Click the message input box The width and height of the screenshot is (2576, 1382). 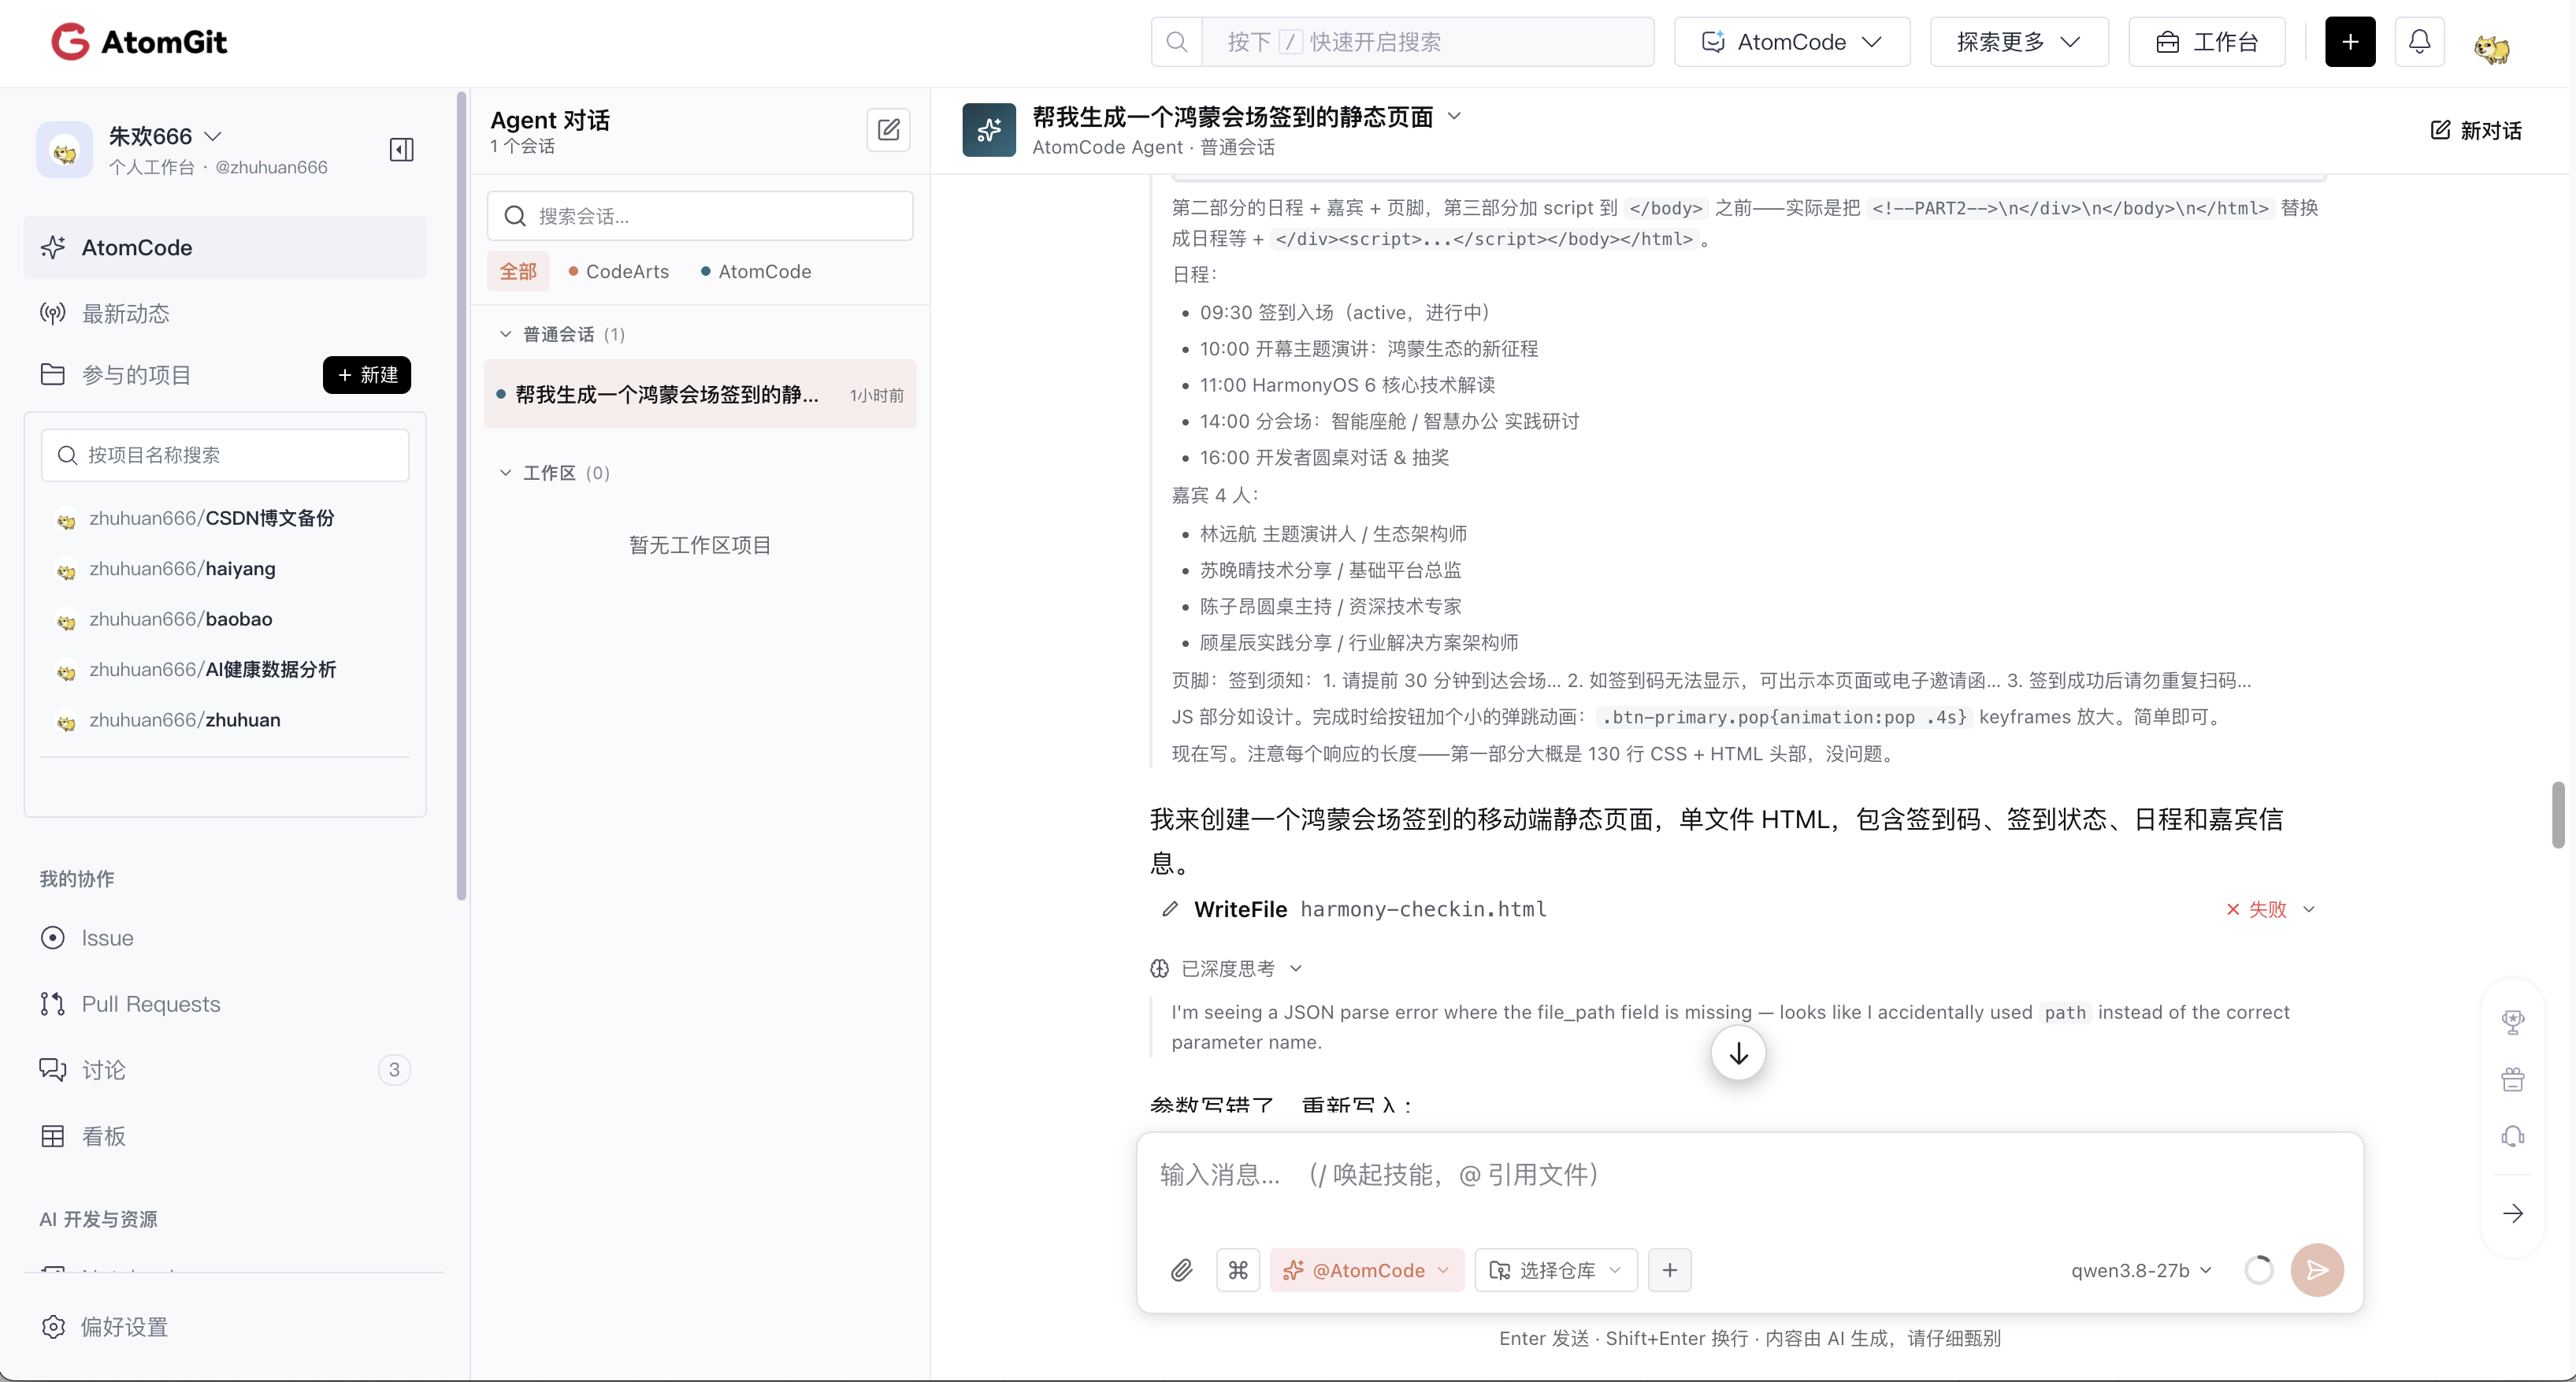(x=1750, y=1176)
